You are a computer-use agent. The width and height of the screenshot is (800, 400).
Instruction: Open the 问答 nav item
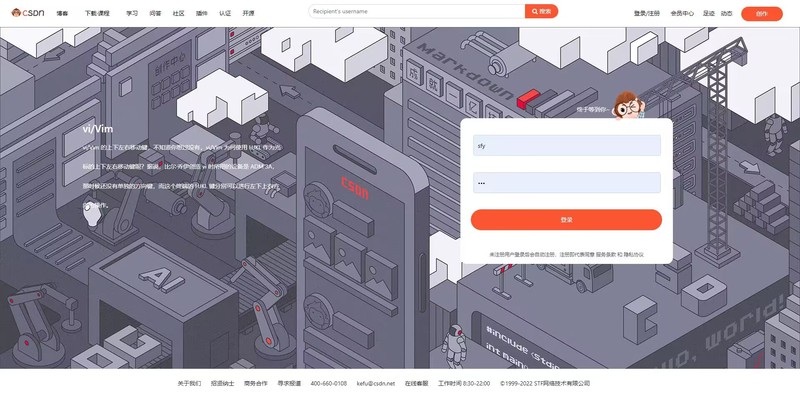tap(156, 14)
